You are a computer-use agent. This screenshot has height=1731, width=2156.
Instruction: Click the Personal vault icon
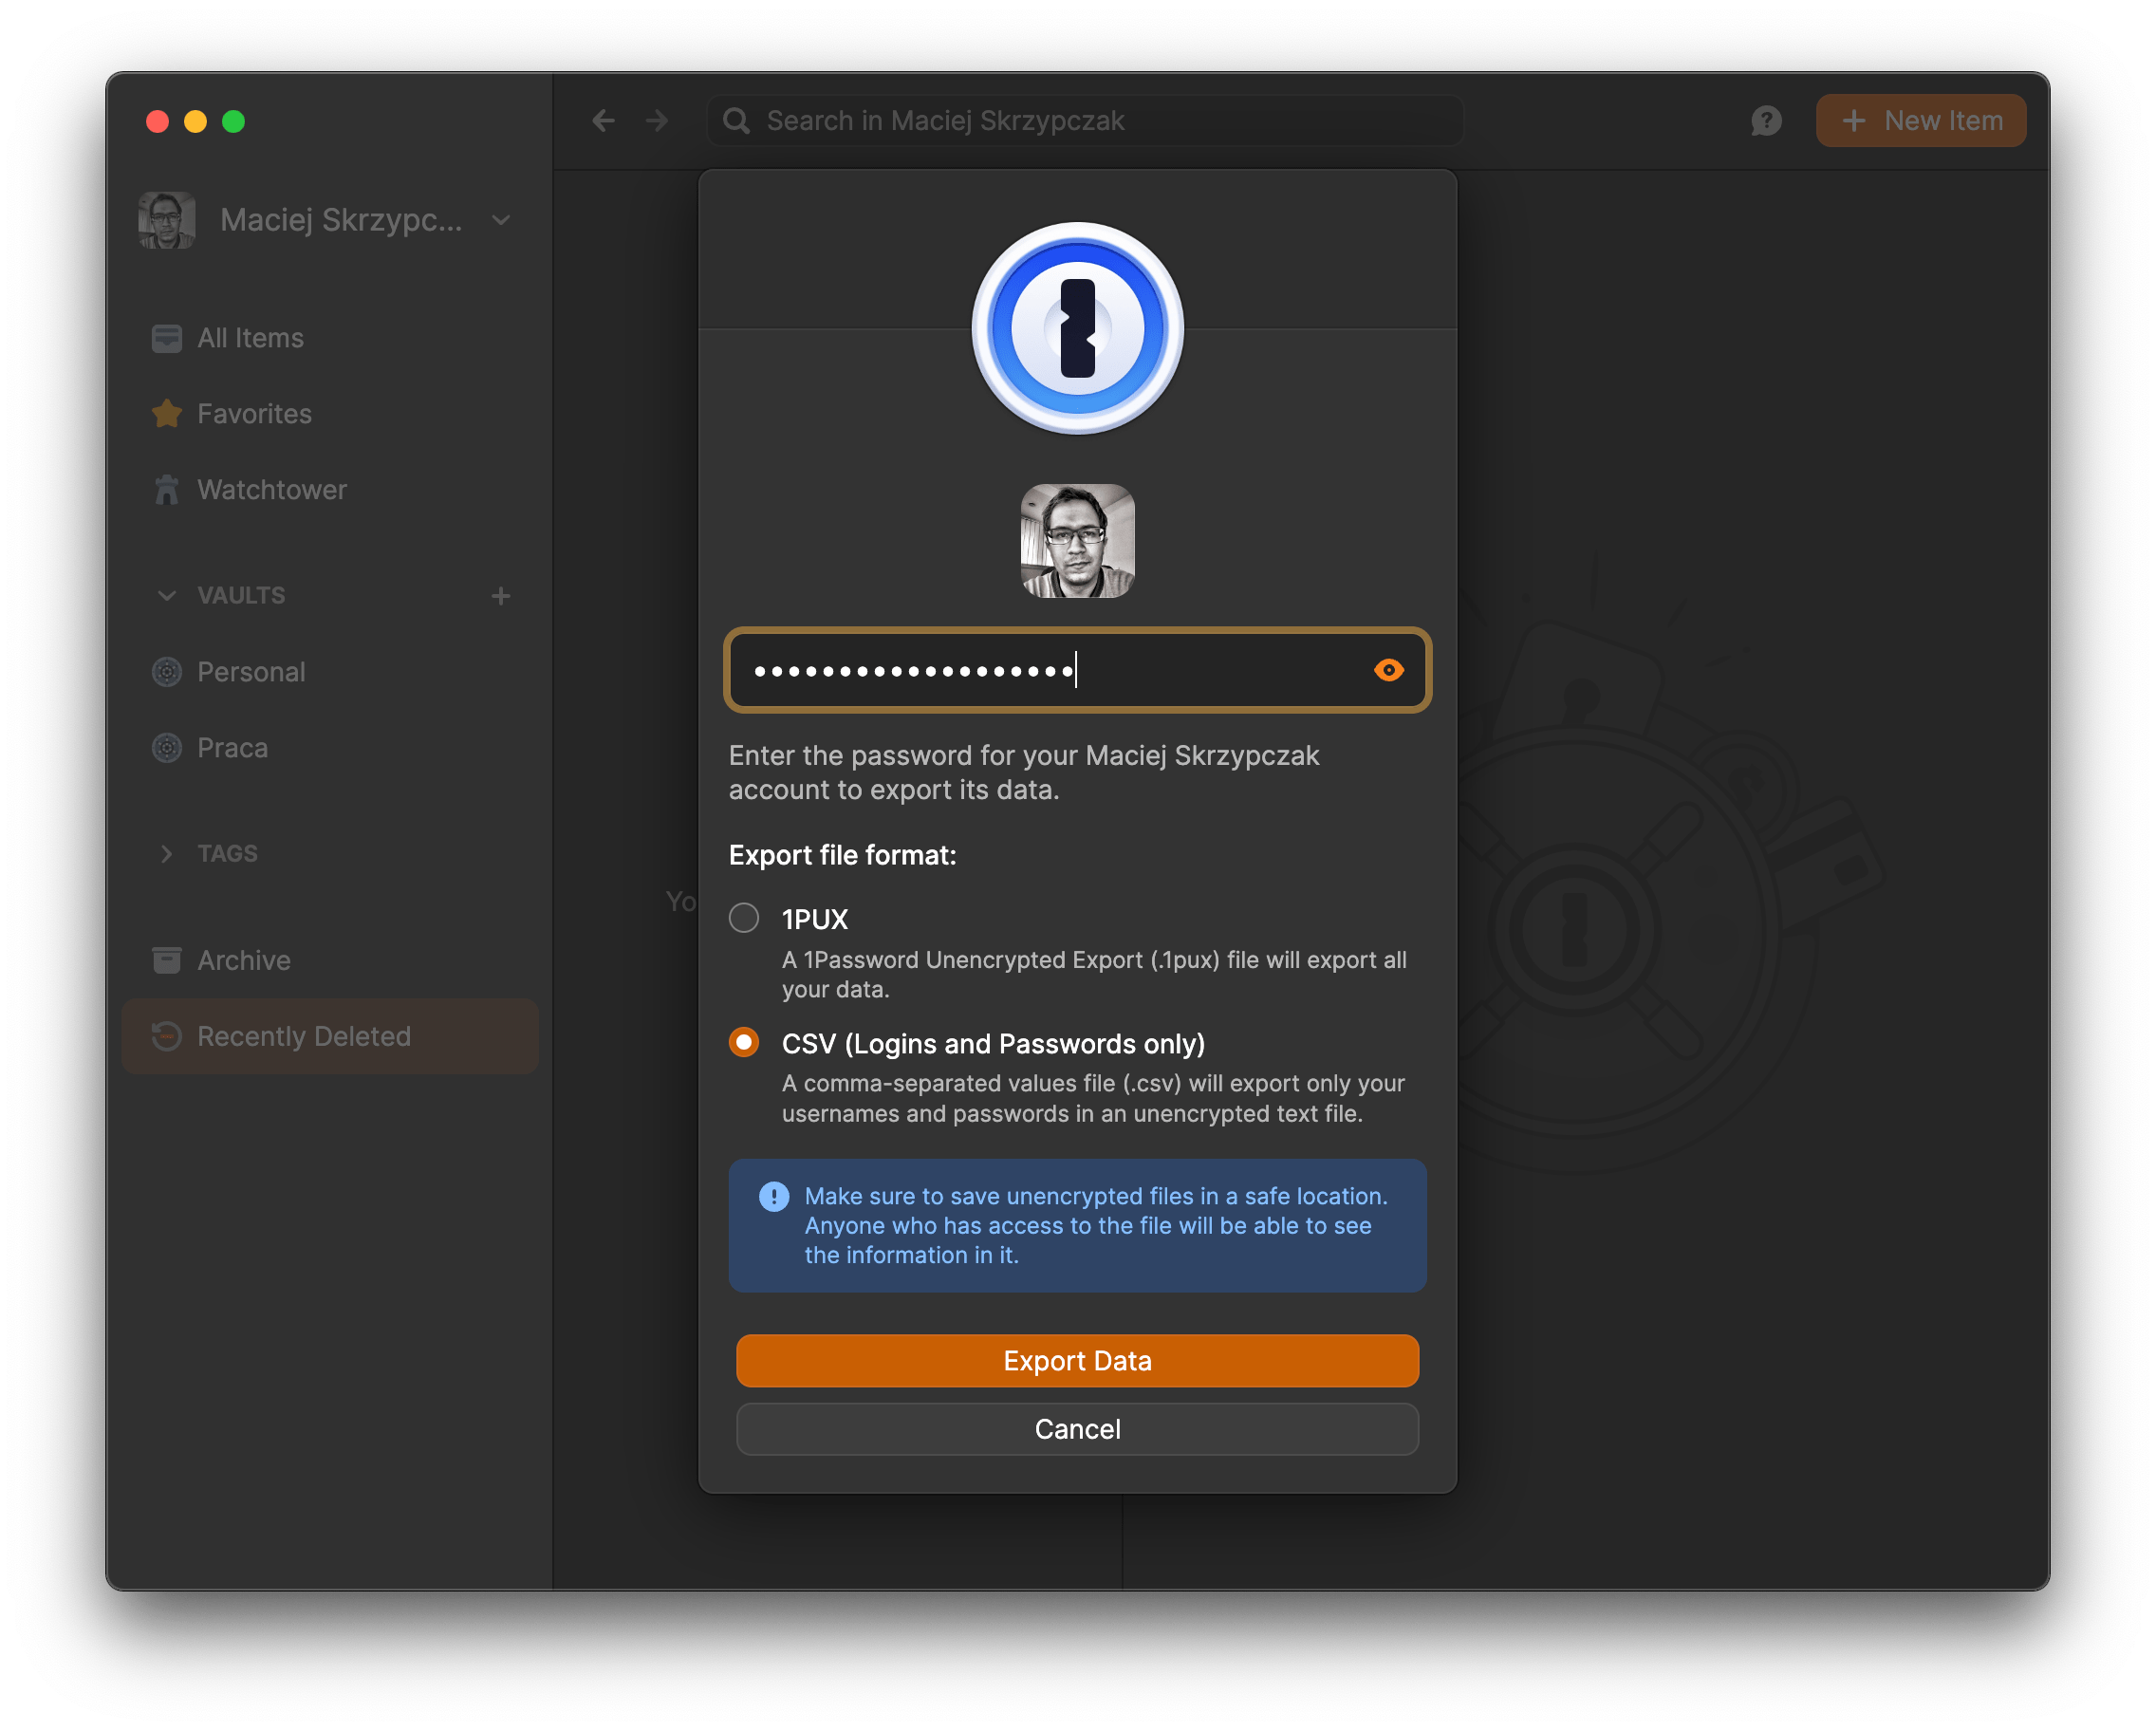[x=166, y=672]
